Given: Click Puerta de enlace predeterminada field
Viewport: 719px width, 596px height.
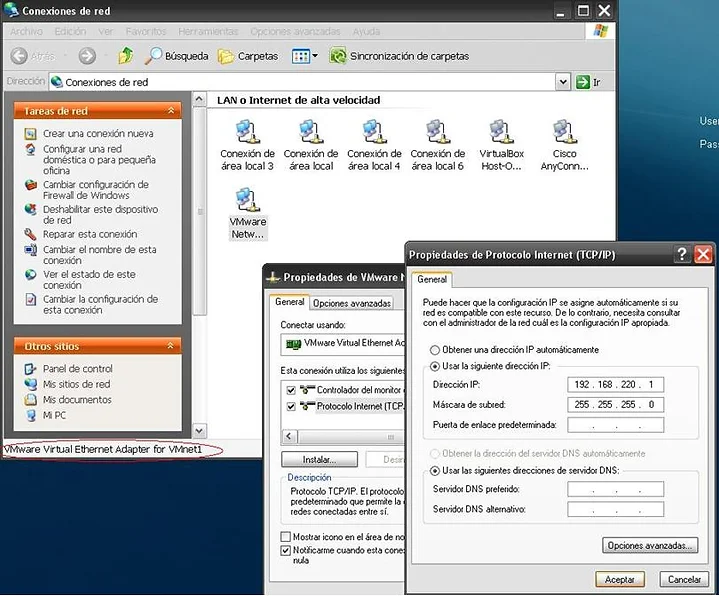Looking at the screenshot, I should 615,425.
